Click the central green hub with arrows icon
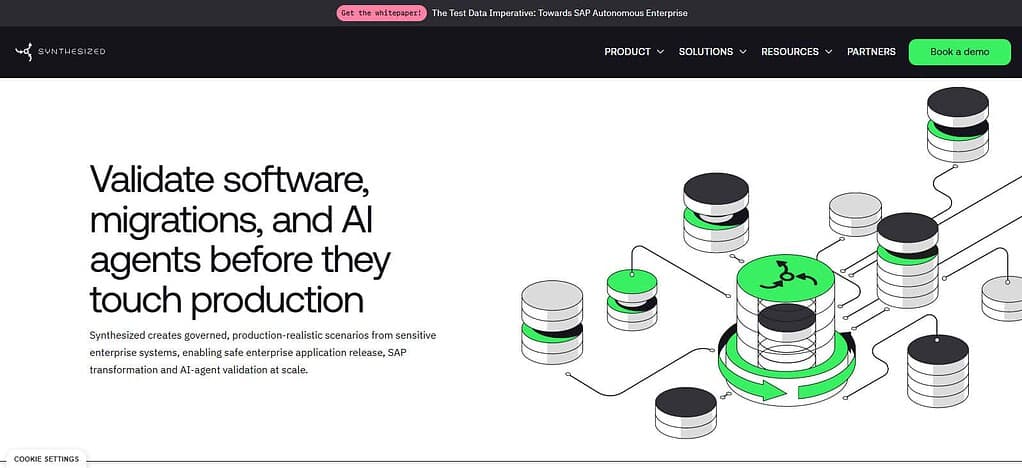Image resolution: width=1022 pixels, height=468 pixels. [785, 277]
